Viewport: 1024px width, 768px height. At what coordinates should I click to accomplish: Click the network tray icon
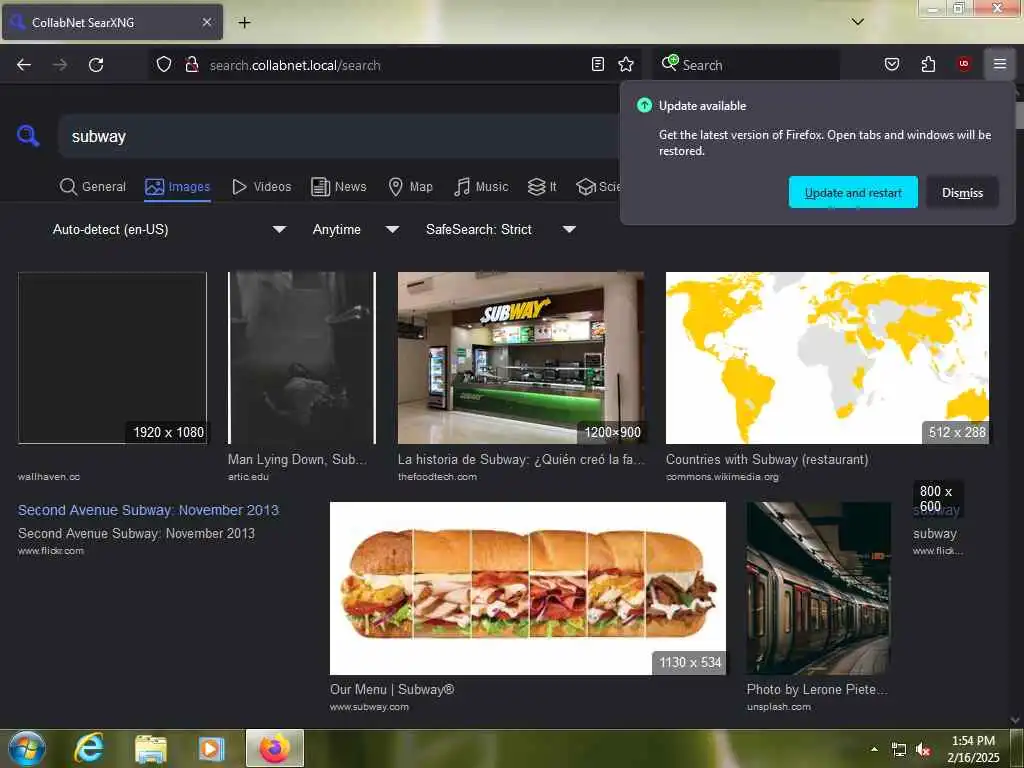899,750
